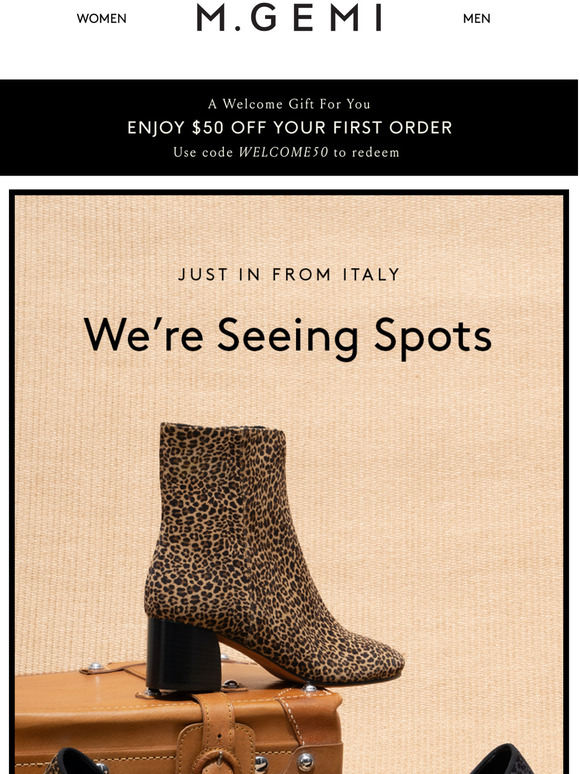Select the 'A Welcome Gift For You' text
The width and height of the screenshot is (580, 774).
point(289,104)
